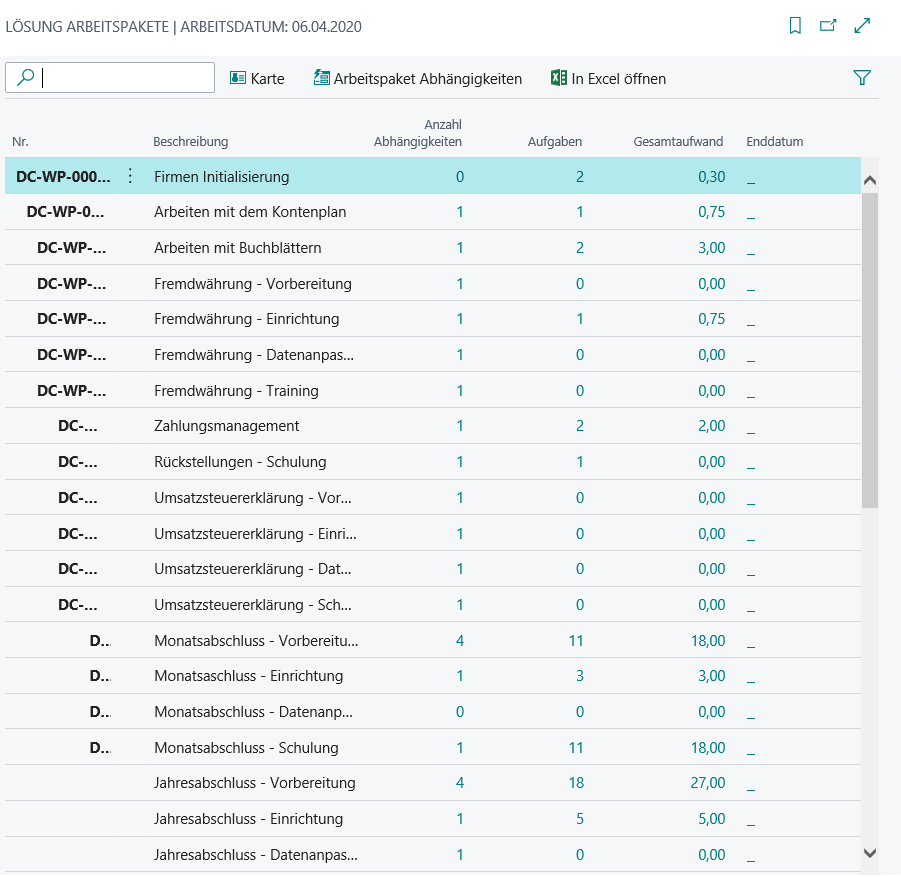Toggle the filter pane funnel icon
Viewport: 901px width, 877px height.
862,78
